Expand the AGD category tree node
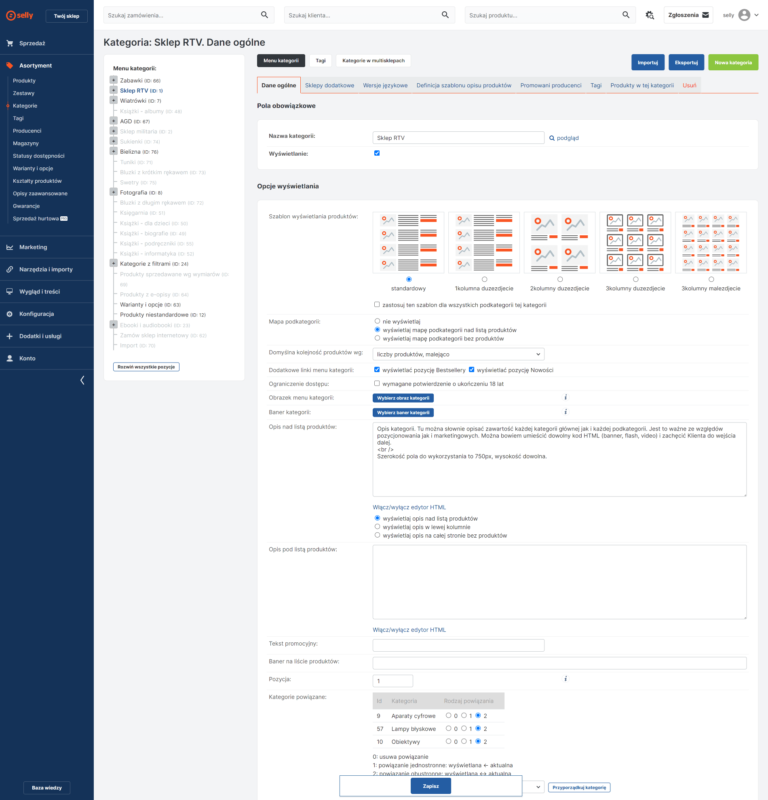 click(113, 121)
